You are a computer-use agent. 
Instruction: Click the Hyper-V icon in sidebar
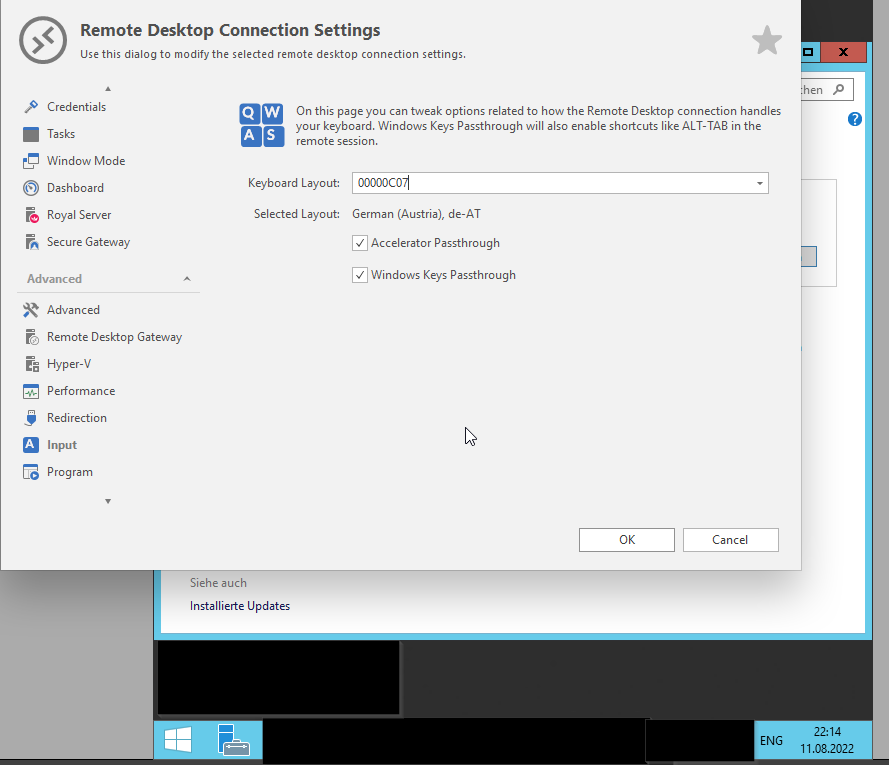pyautogui.click(x=30, y=364)
